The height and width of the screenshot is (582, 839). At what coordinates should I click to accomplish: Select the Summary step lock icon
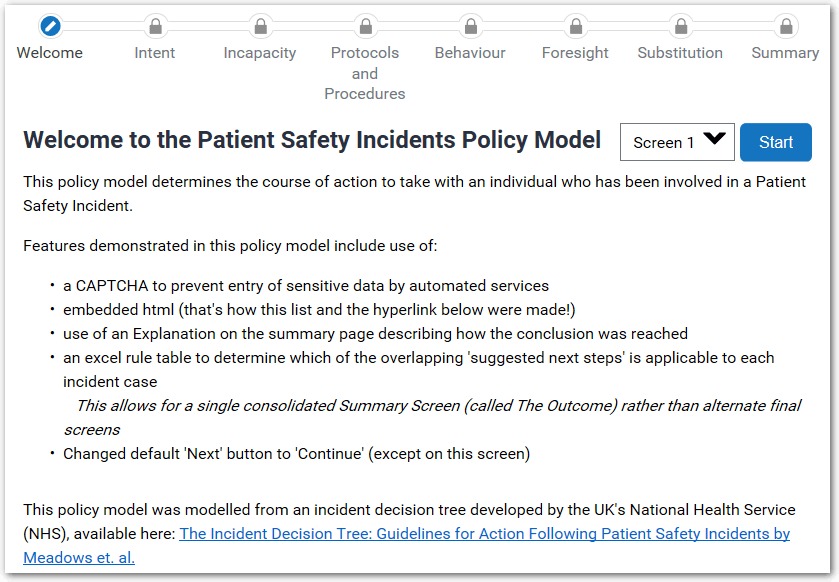point(785,26)
